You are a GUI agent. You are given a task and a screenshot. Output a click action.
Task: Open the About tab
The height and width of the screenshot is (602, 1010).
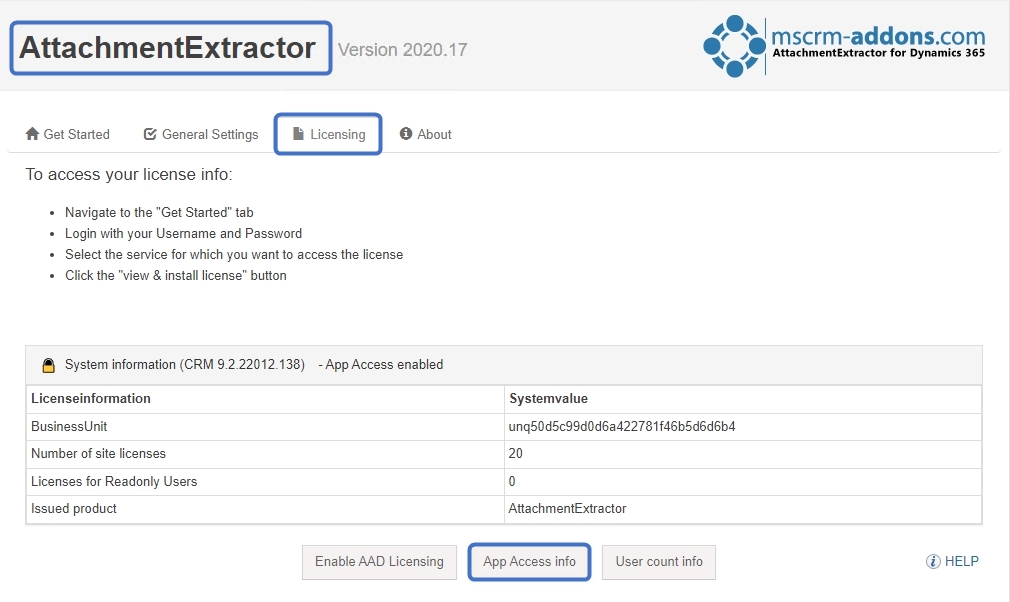pos(425,134)
